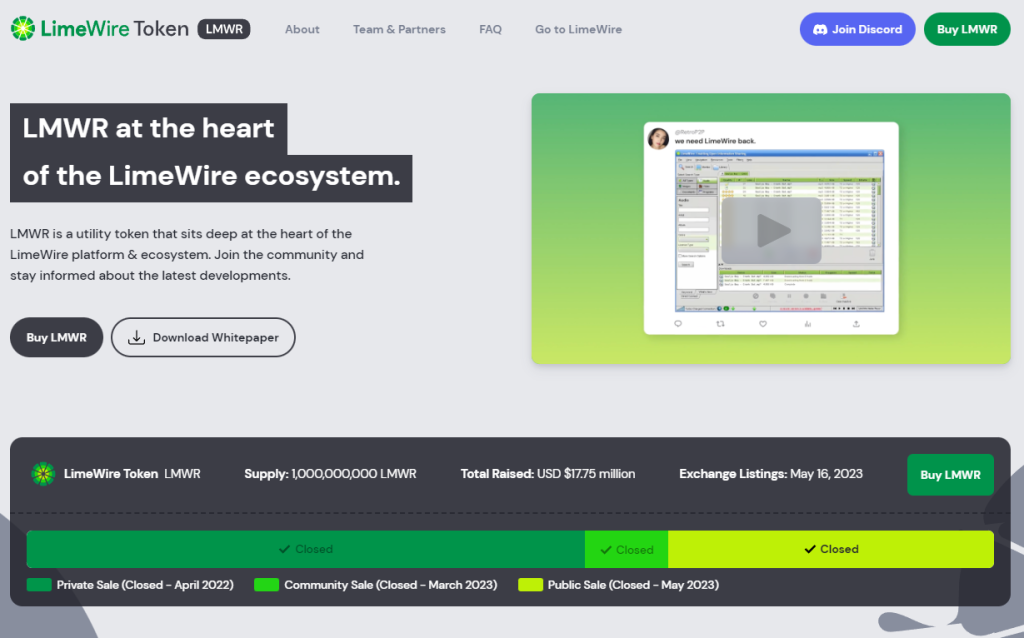Click 'Public Sale (Closed - May 2023)' label
The width and height of the screenshot is (1024, 638).
pos(633,585)
